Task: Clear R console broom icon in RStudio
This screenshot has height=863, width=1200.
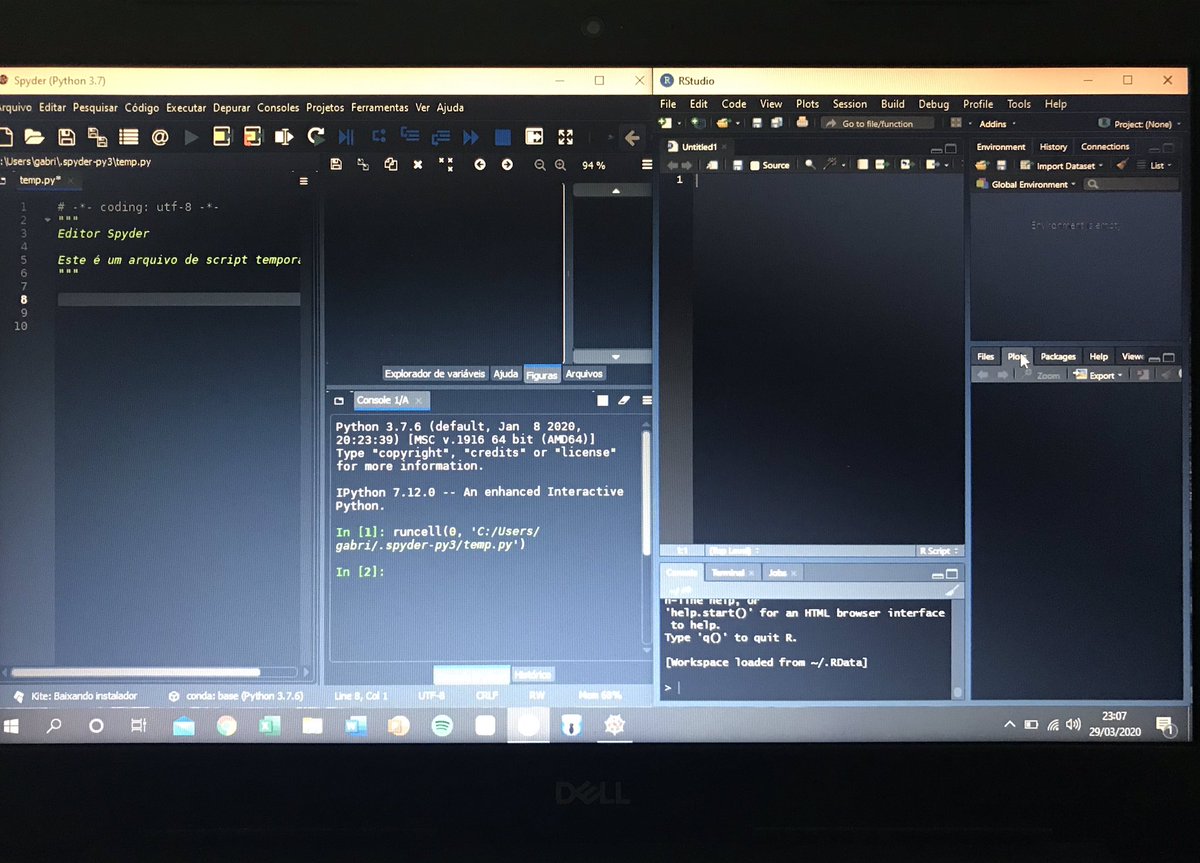Action: [x=951, y=590]
